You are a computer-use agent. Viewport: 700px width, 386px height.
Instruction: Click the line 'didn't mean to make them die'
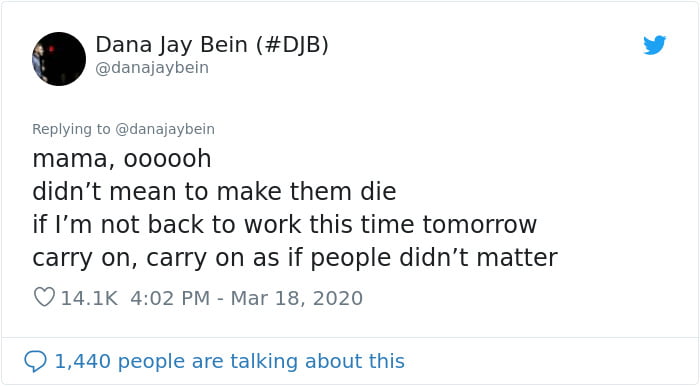tap(214, 192)
